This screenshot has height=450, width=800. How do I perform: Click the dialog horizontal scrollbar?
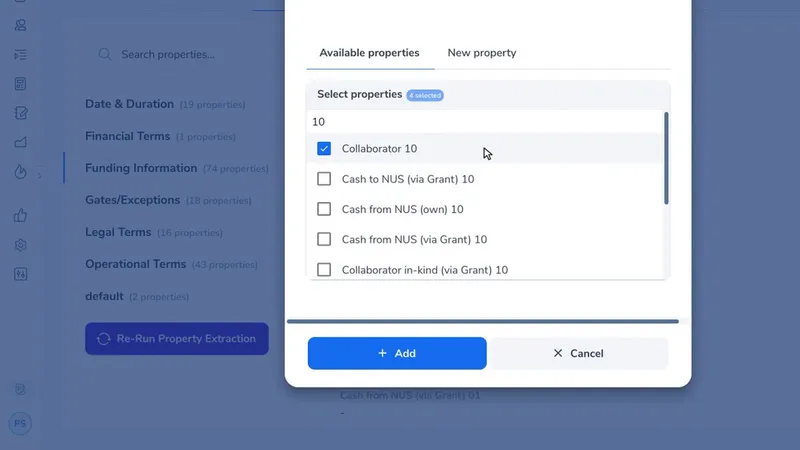(x=483, y=321)
